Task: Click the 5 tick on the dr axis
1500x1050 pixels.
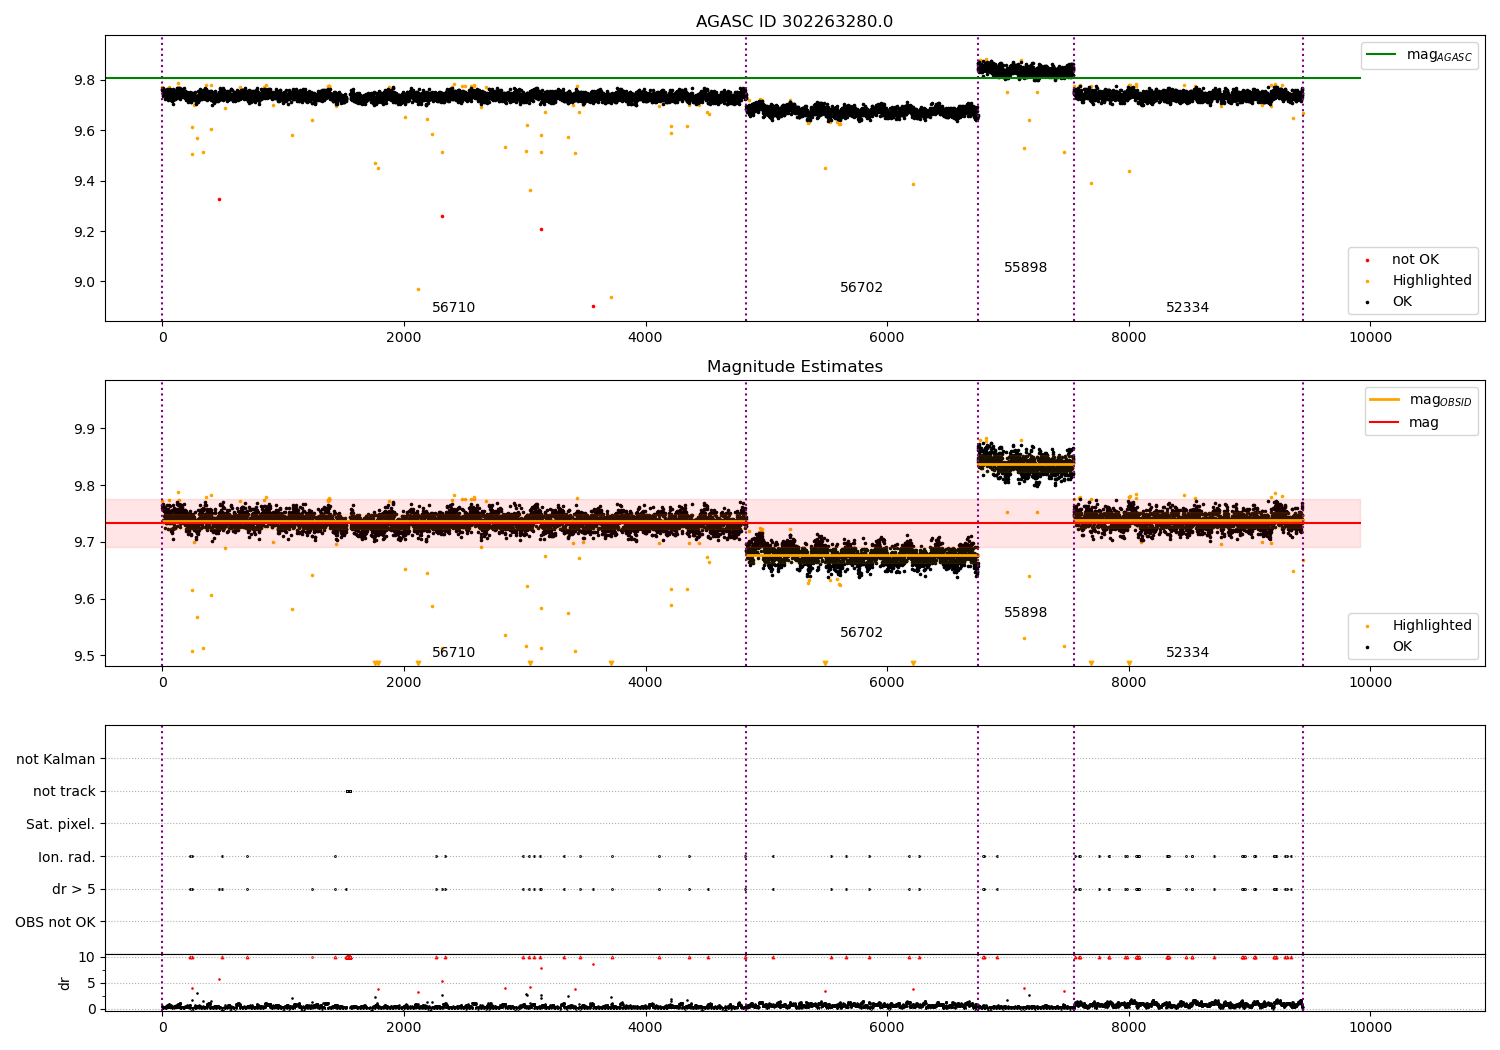Action: 92,984
